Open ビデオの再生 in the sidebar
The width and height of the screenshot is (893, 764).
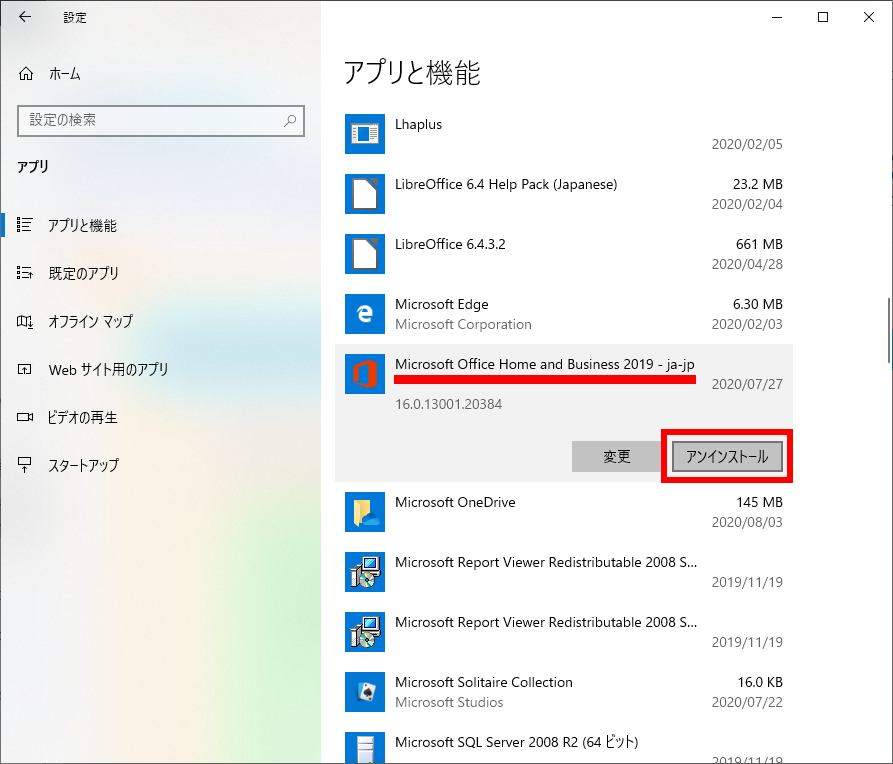(83, 418)
